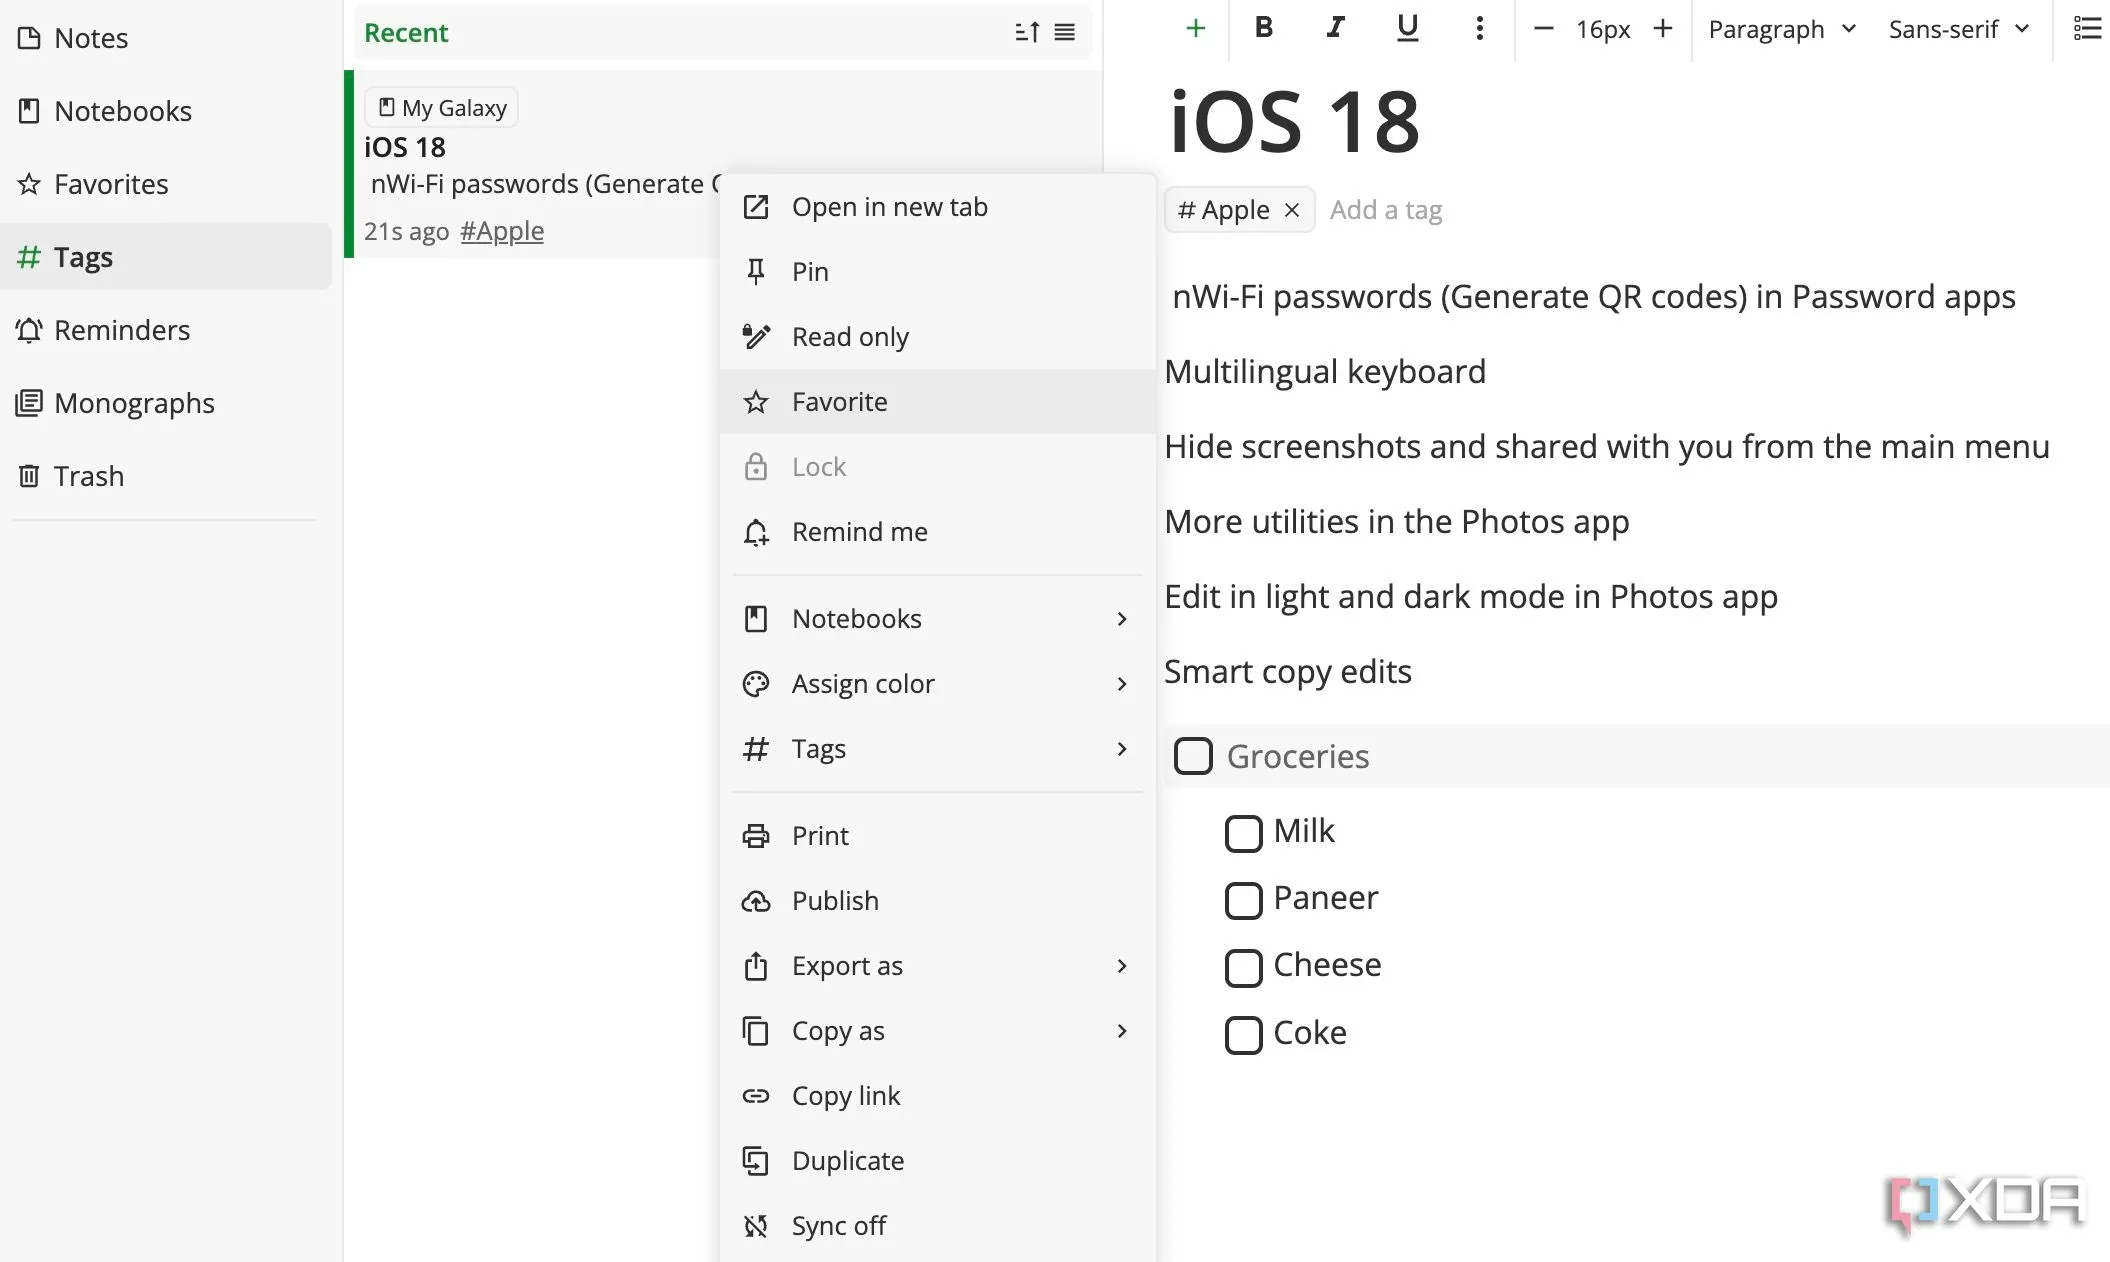Increase font size with plus button
The image size is (2110, 1262).
pos(1663,29)
